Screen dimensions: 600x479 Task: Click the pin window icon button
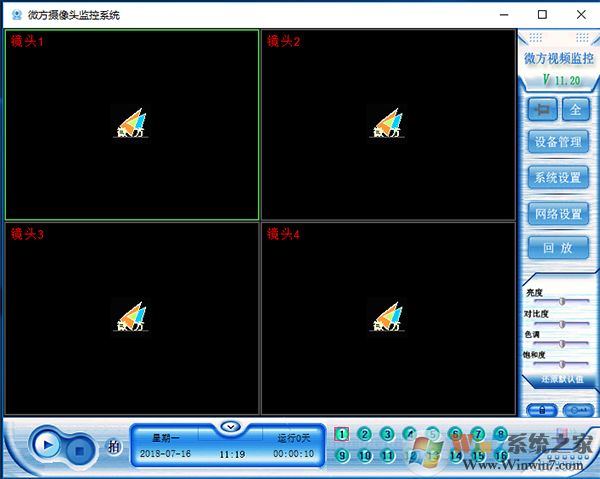(x=542, y=109)
